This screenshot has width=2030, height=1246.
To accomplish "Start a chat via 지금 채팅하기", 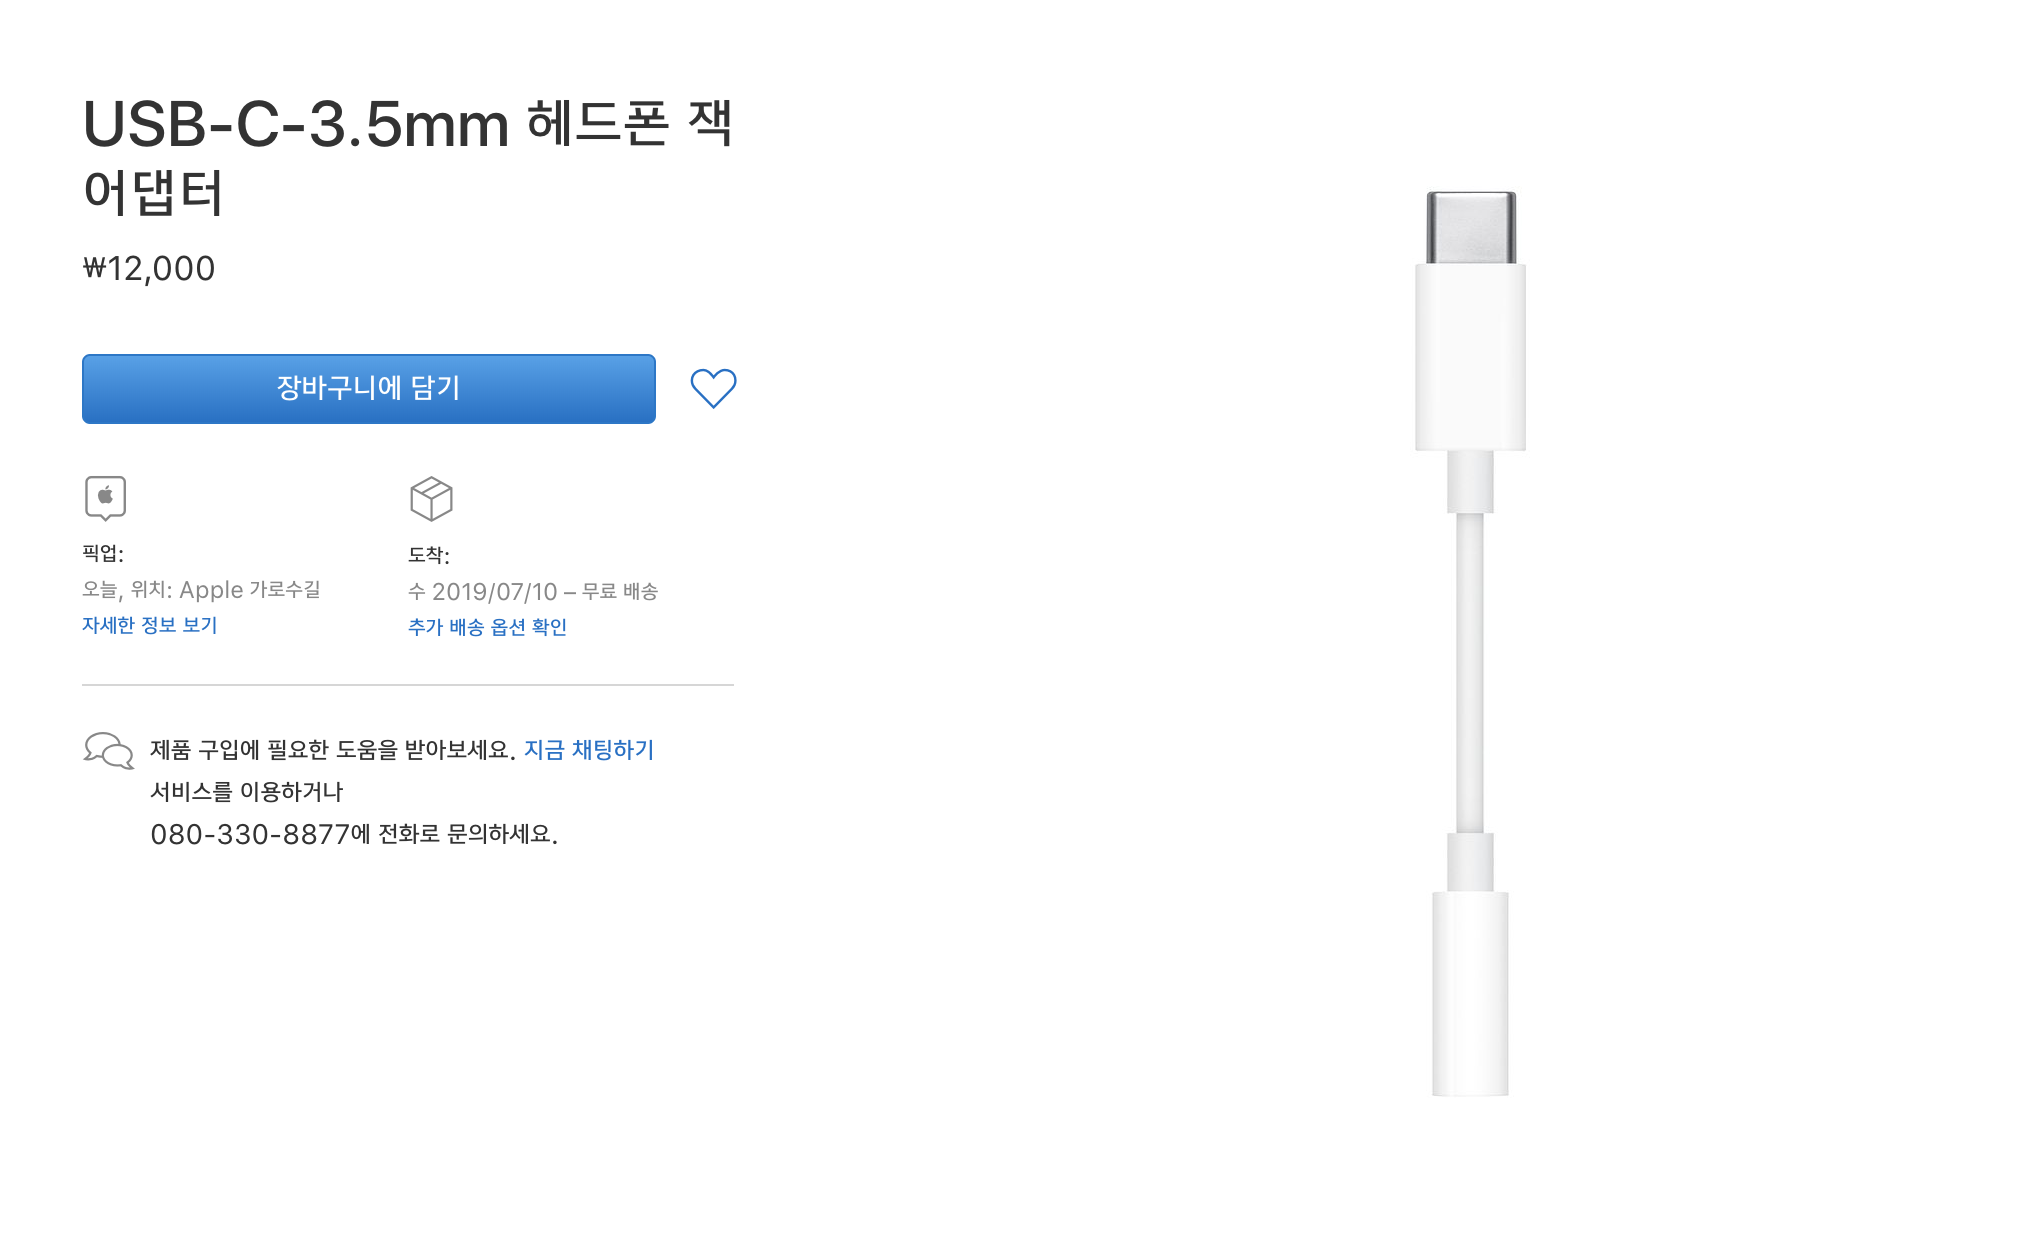I will 589,749.
